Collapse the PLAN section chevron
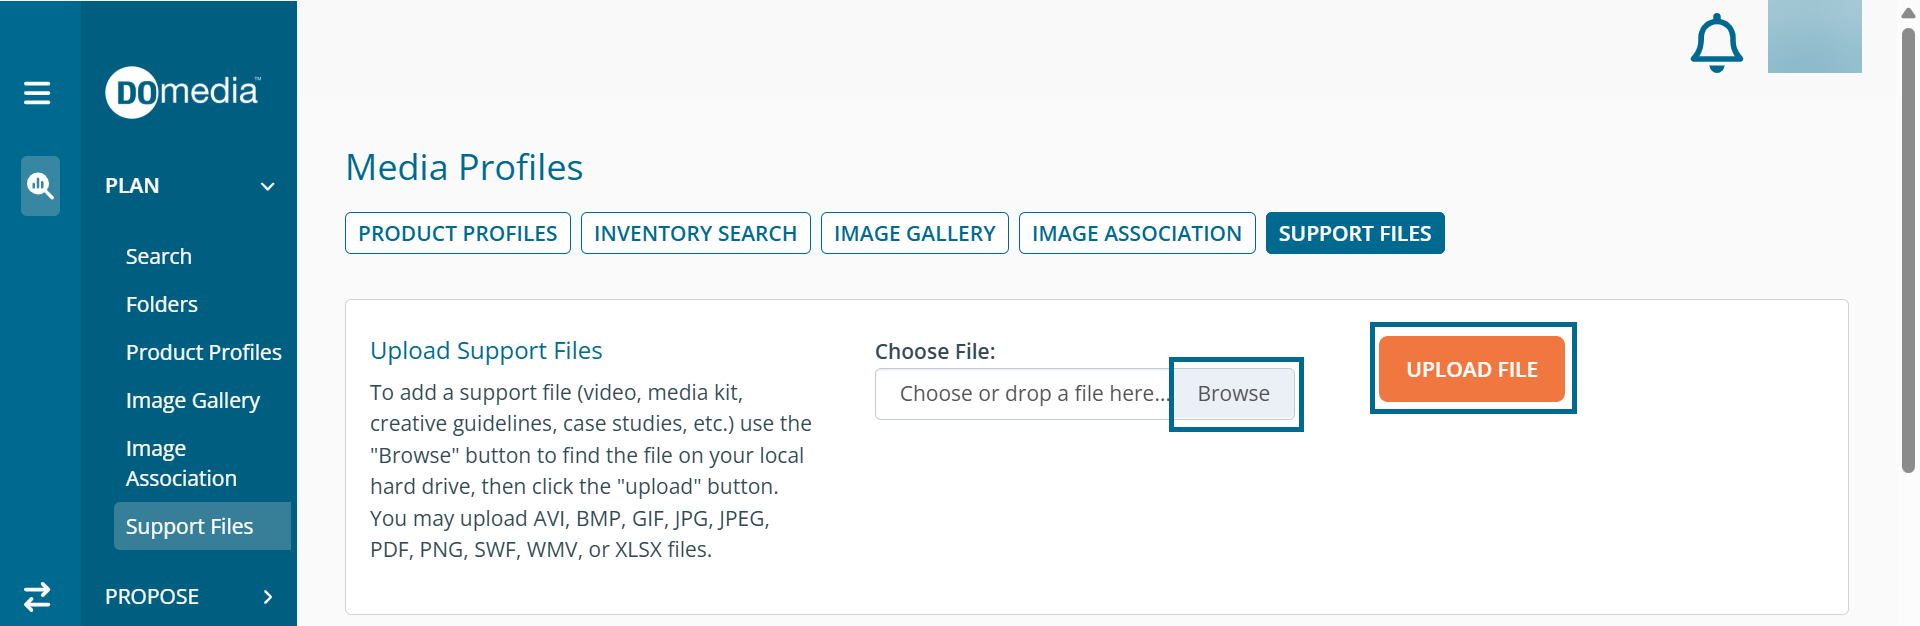The height and width of the screenshot is (626, 1920). 267,186
